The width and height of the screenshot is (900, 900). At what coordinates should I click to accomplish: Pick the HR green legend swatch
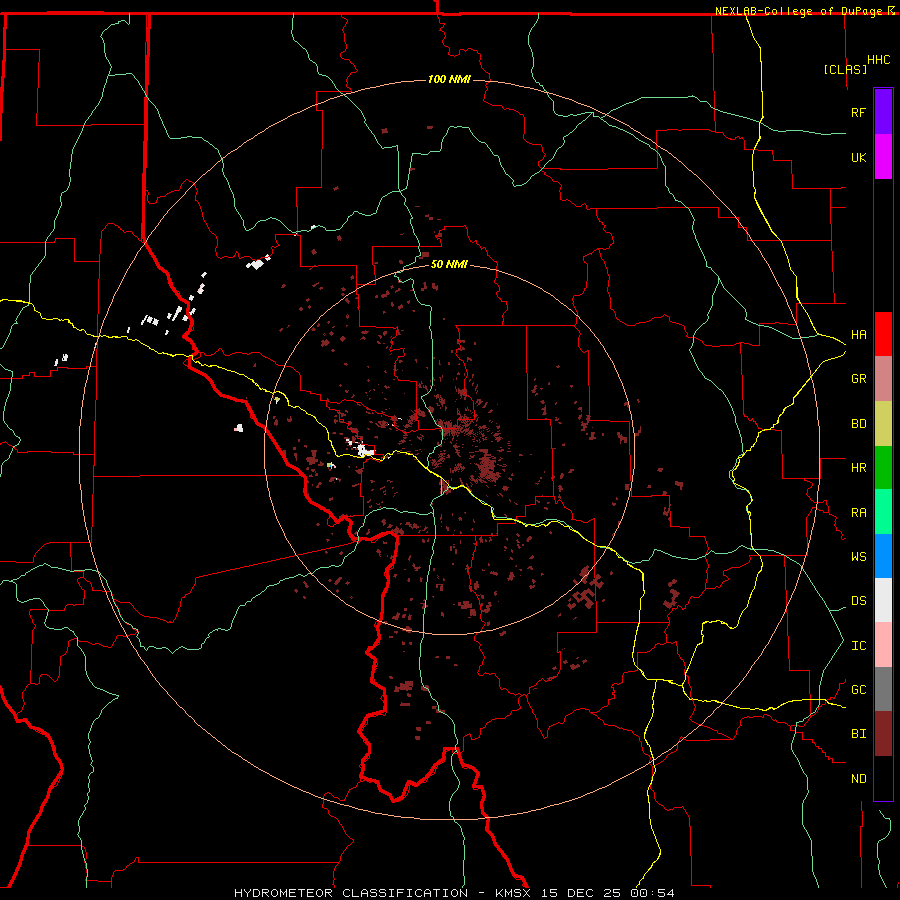click(x=883, y=468)
